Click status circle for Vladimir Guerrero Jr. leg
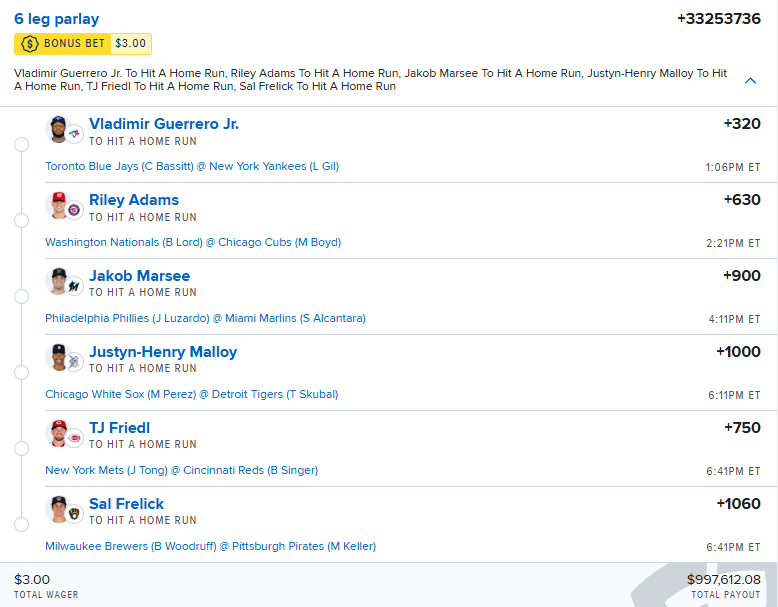Viewport: 778px width, 607px height. (x=21, y=144)
